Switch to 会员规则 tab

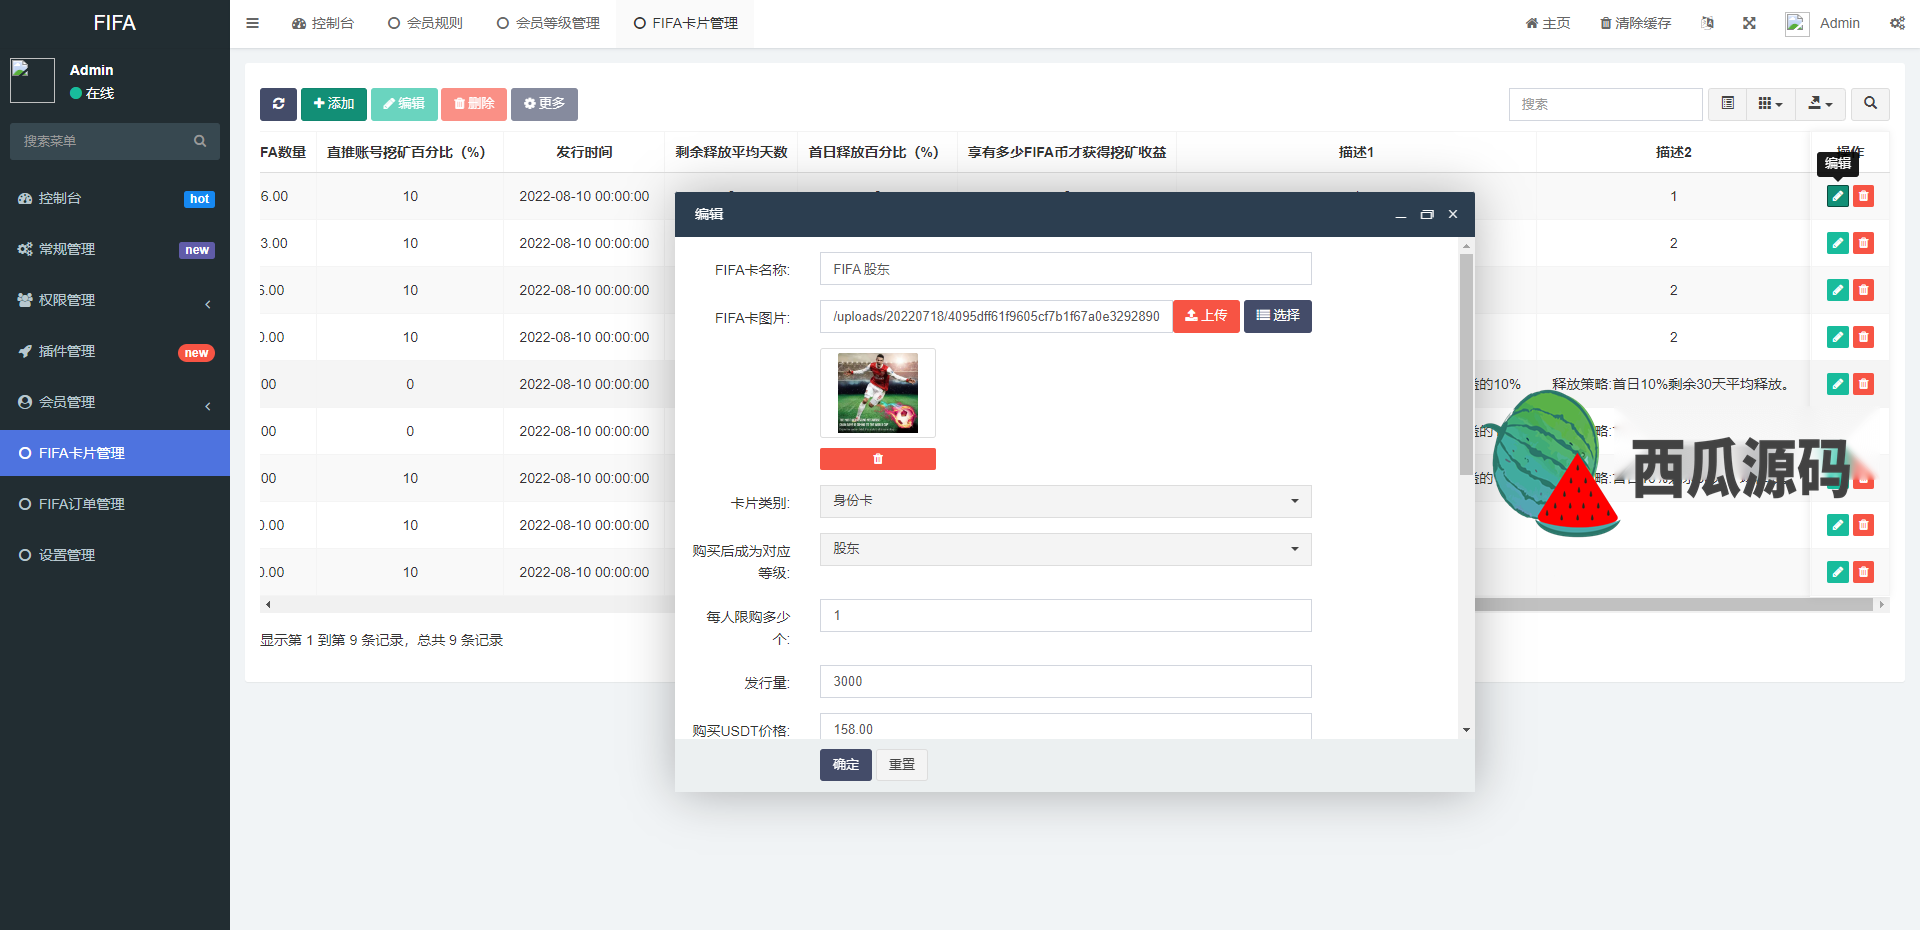[x=425, y=23]
